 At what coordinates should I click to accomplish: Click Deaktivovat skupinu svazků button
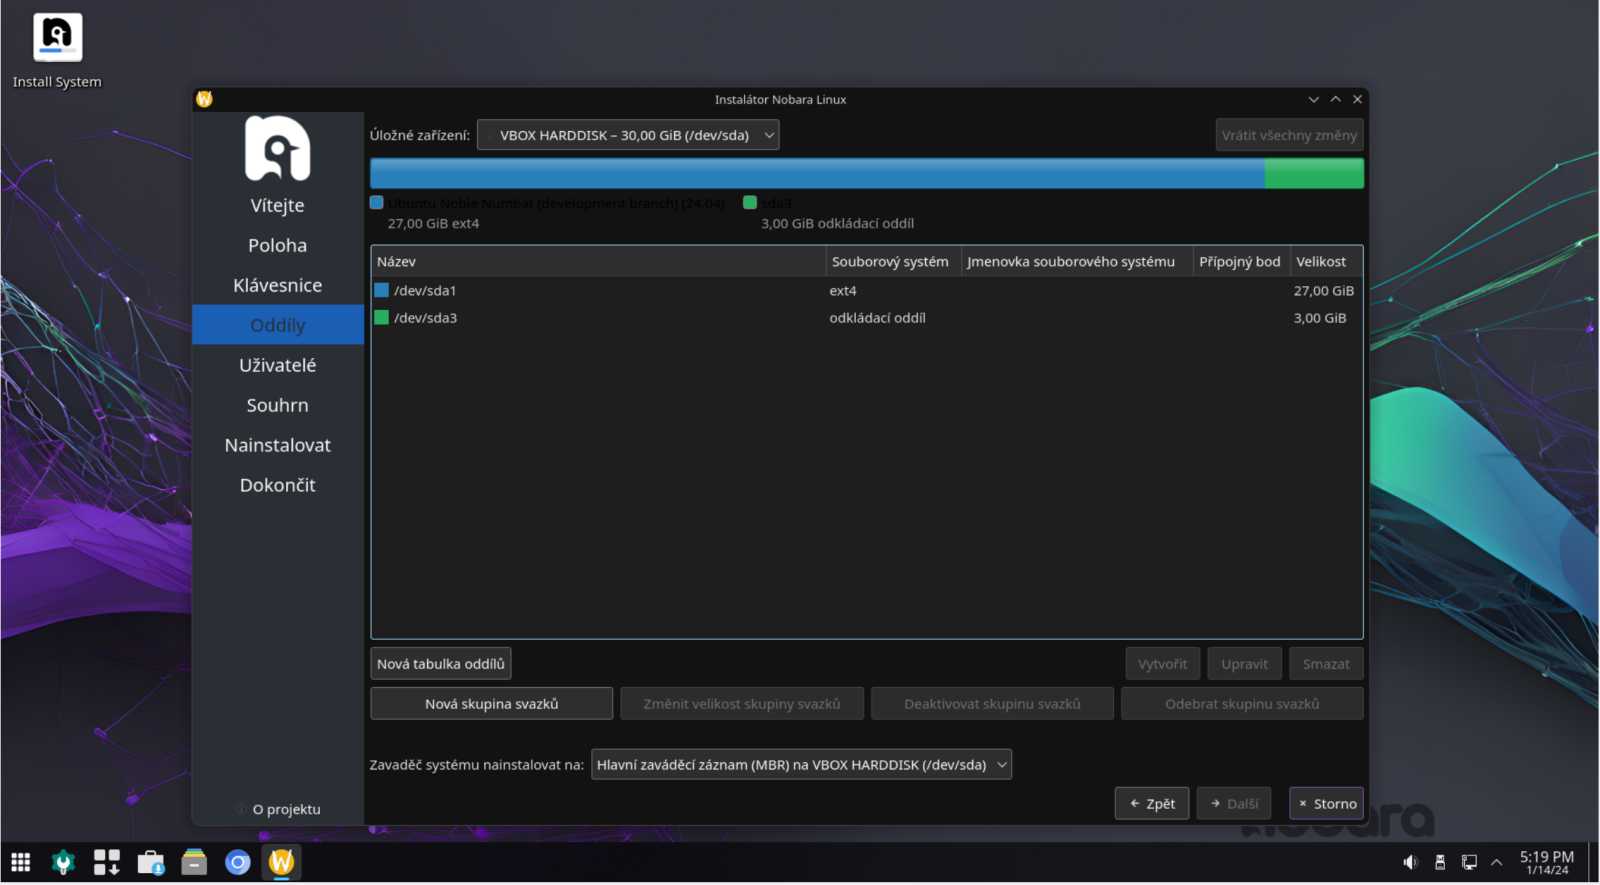pyautogui.click(x=992, y=704)
